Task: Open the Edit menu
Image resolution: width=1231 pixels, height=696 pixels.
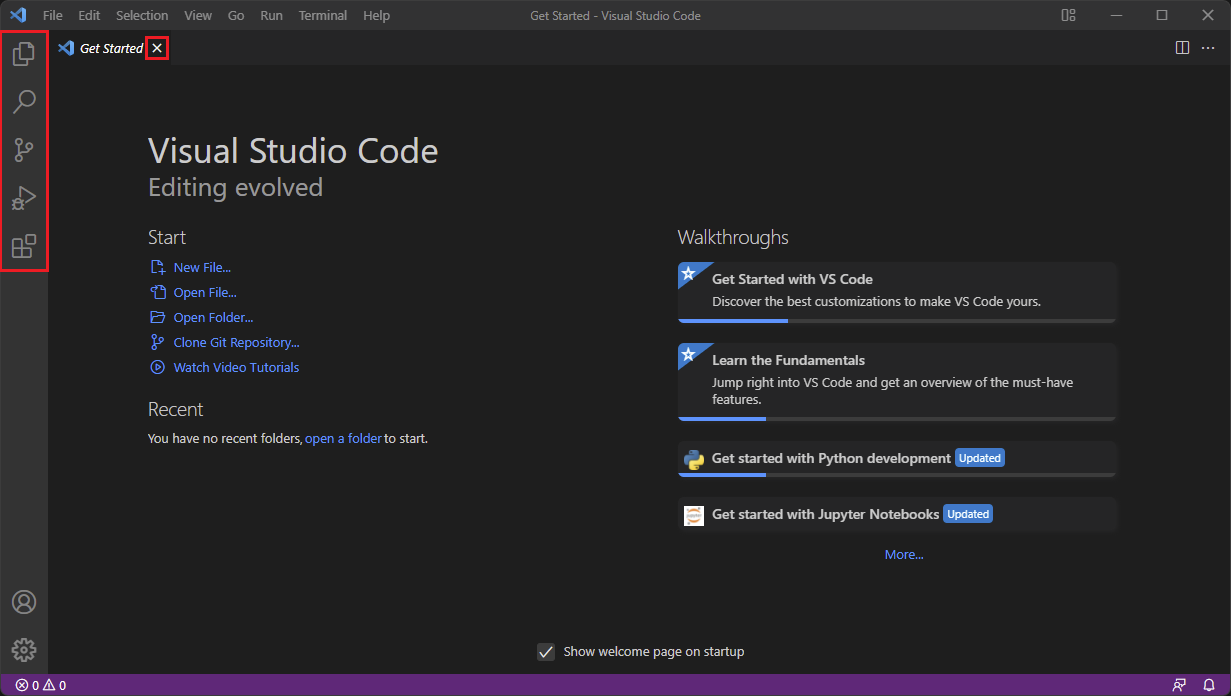Action: [89, 15]
